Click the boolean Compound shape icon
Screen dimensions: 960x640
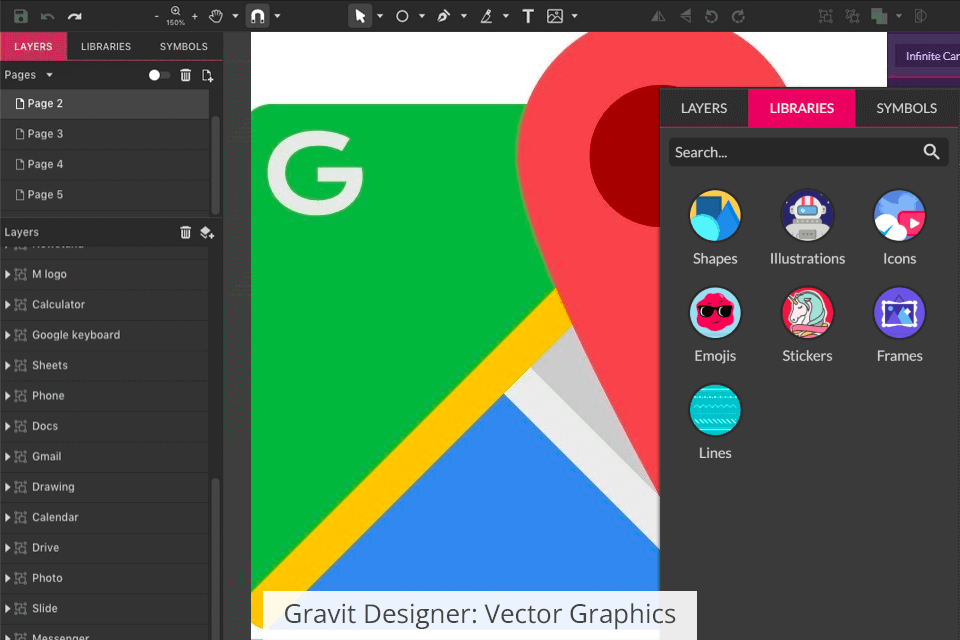pyautogui.click(x=879, y=17)
